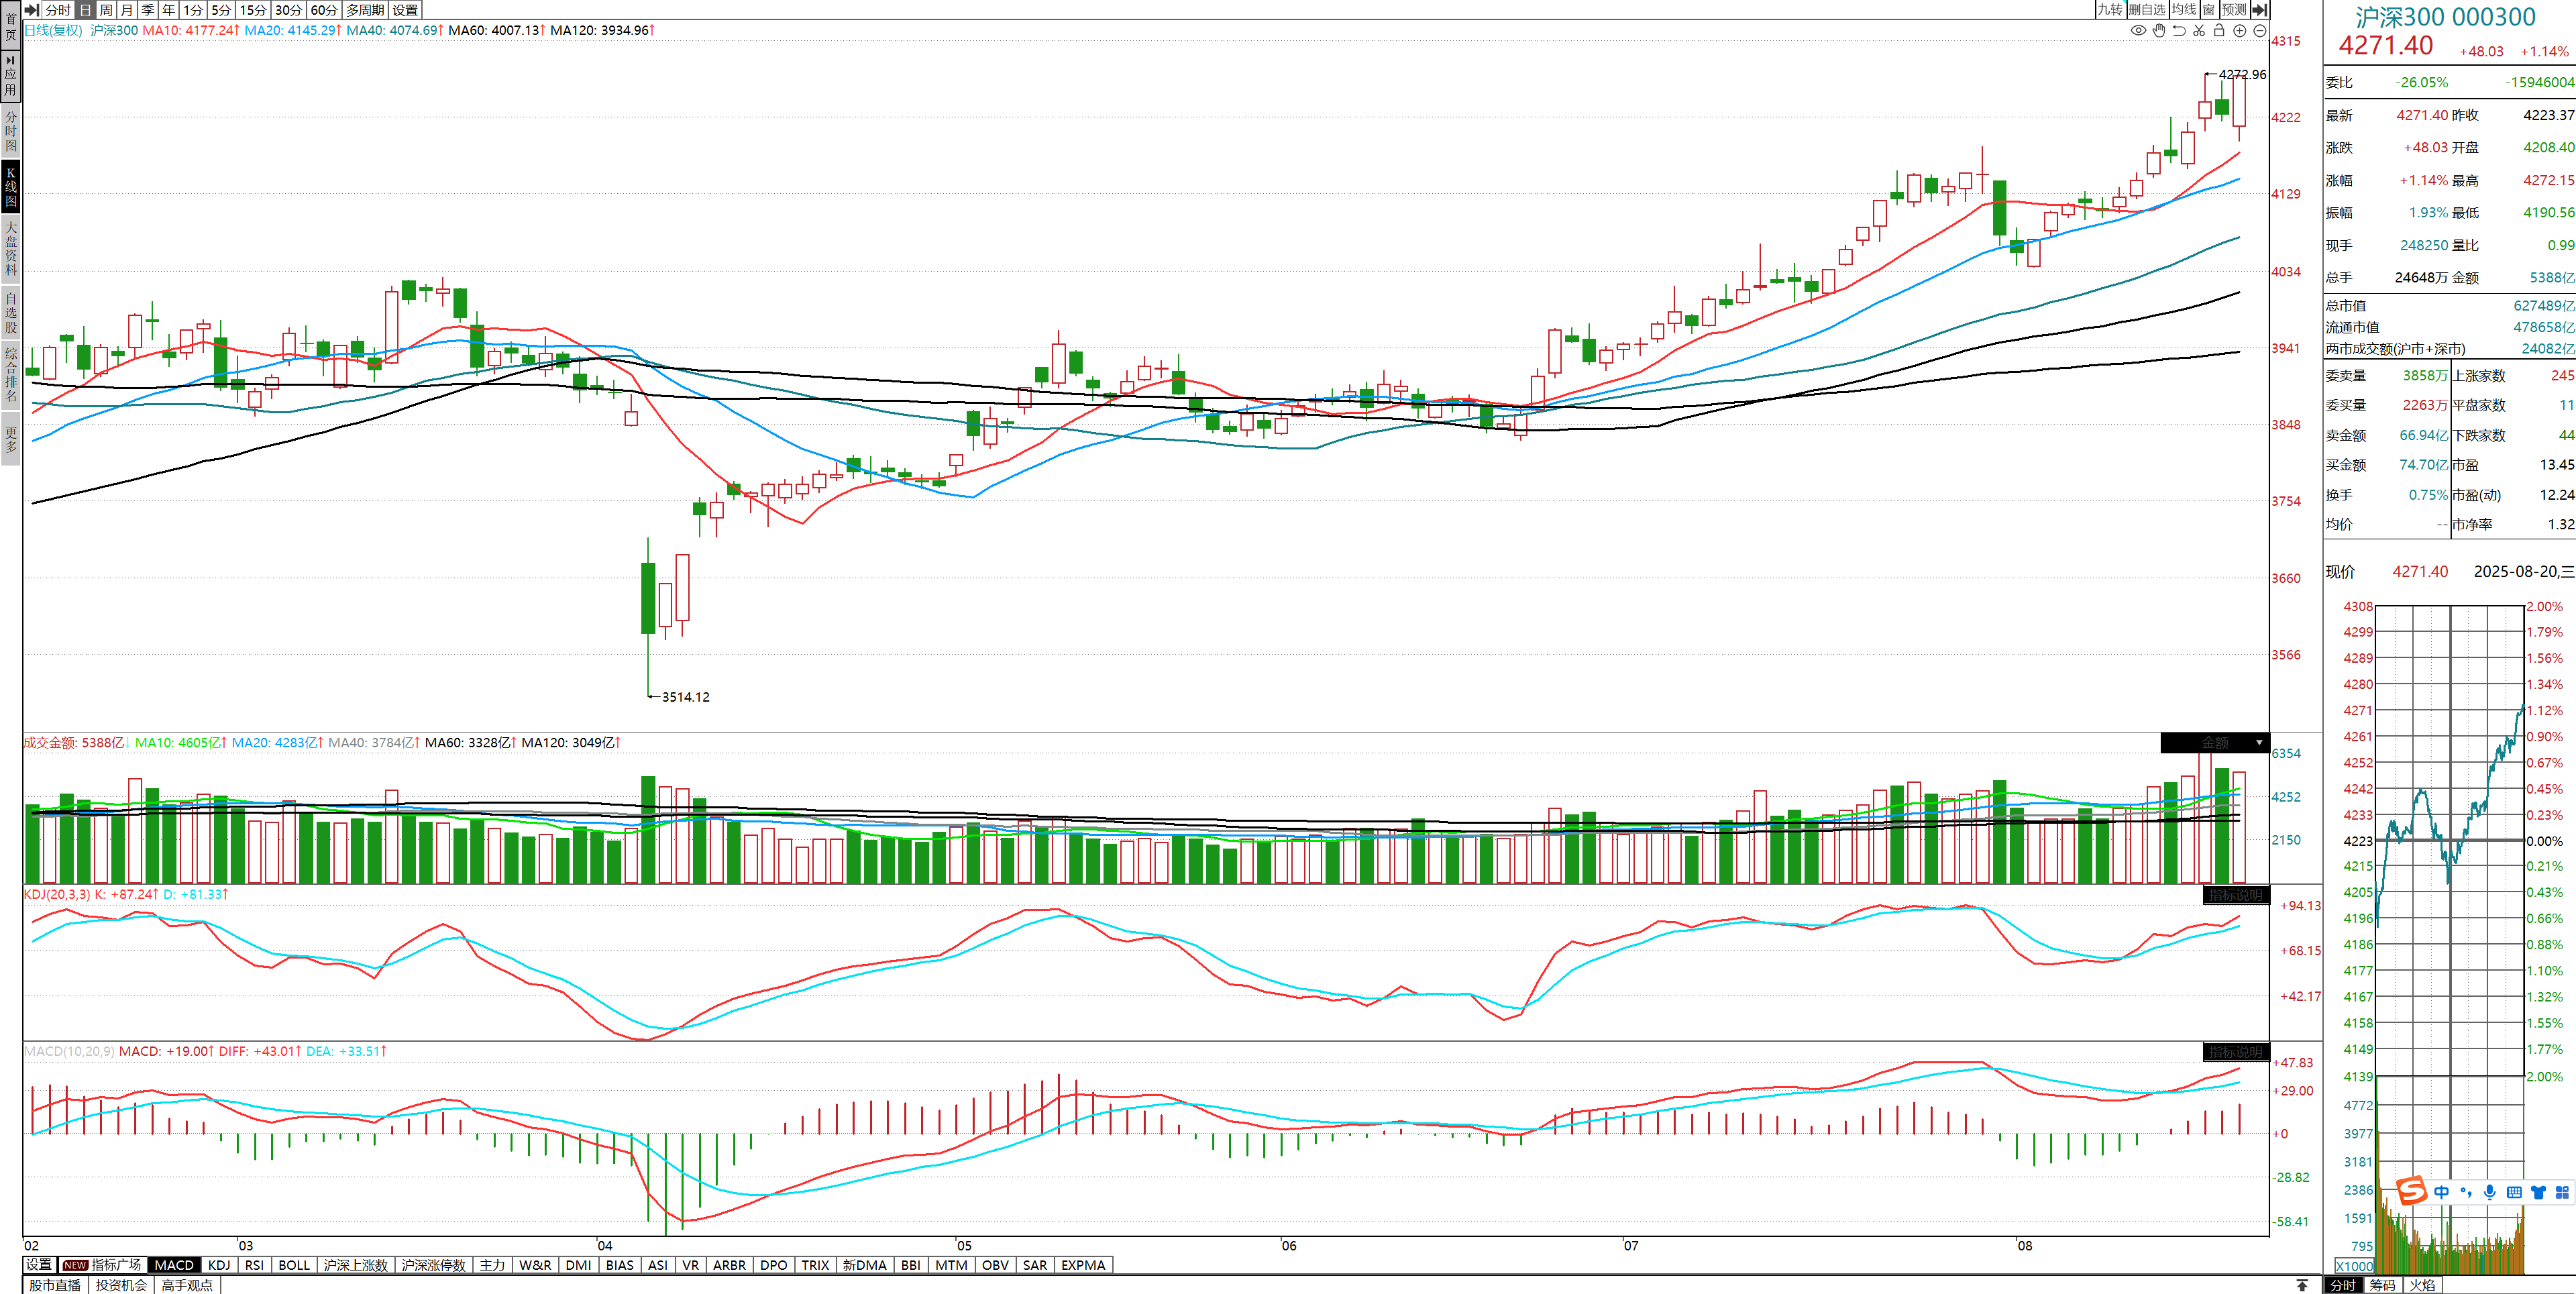Screen dimensions: 2576x1294
Task: Click the undo arrow icon on chart toolbar
Action: 2179,30
